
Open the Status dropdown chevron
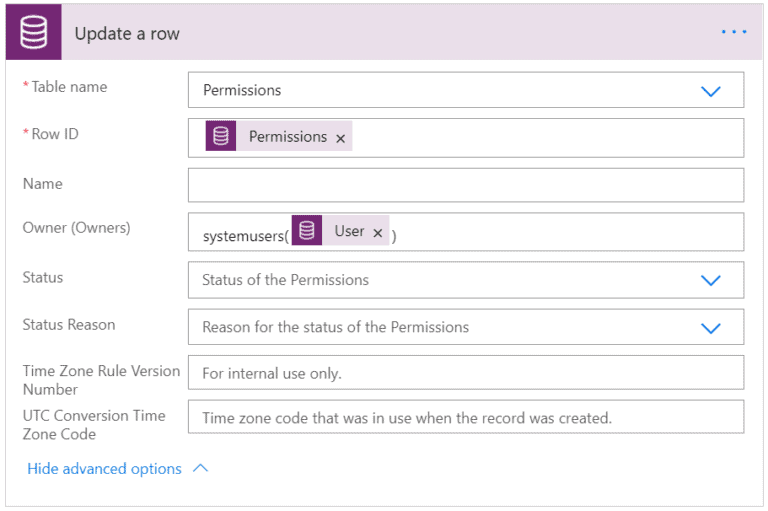point(711,280)
